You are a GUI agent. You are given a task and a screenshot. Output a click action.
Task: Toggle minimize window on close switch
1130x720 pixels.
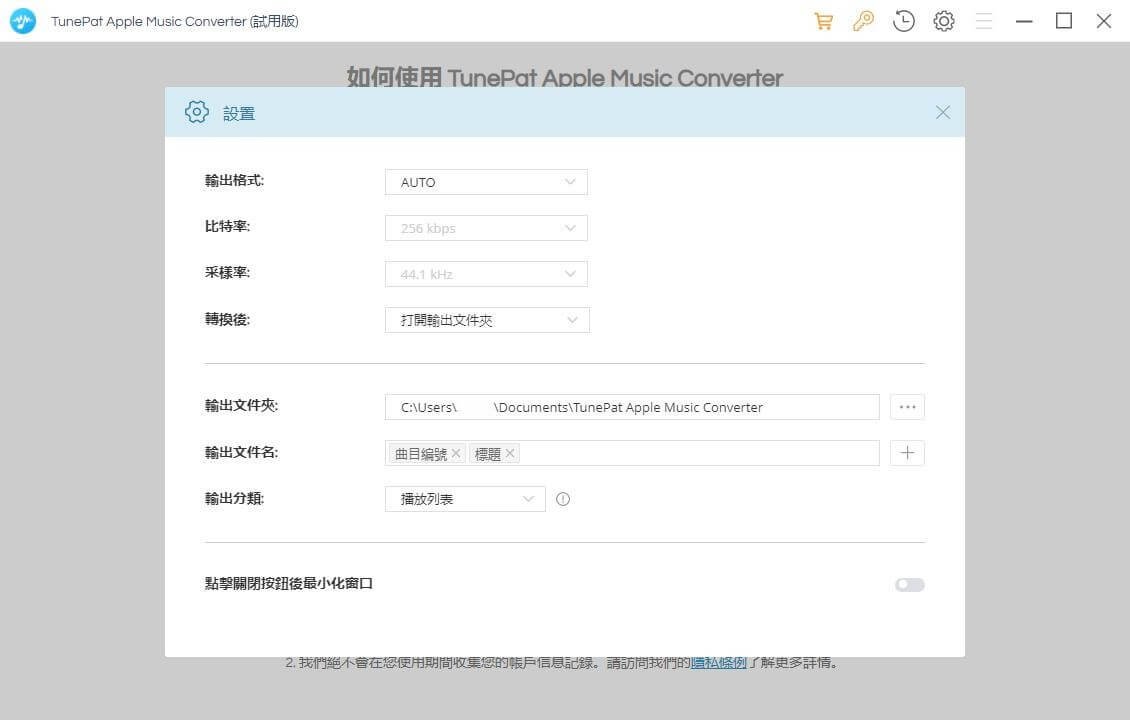click(x=909, y=585)
